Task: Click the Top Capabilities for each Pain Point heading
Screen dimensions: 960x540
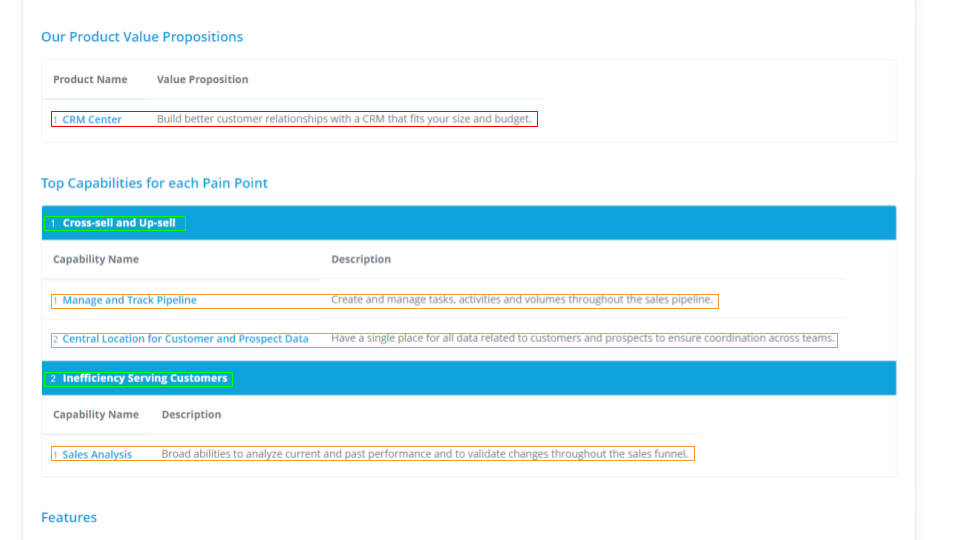Action: tap(154, 183)
